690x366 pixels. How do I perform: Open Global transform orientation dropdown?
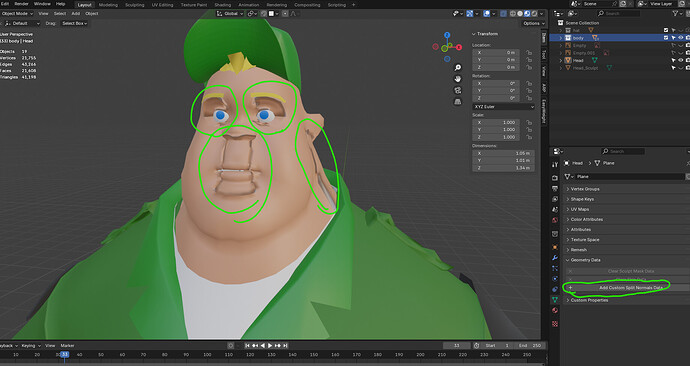click(231, 14)
